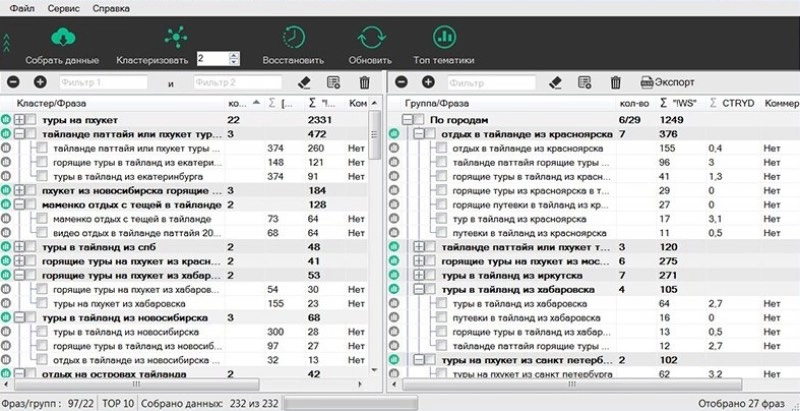Expand the туры в тайланд из спб cluster
800x411 pixels.
19,247
